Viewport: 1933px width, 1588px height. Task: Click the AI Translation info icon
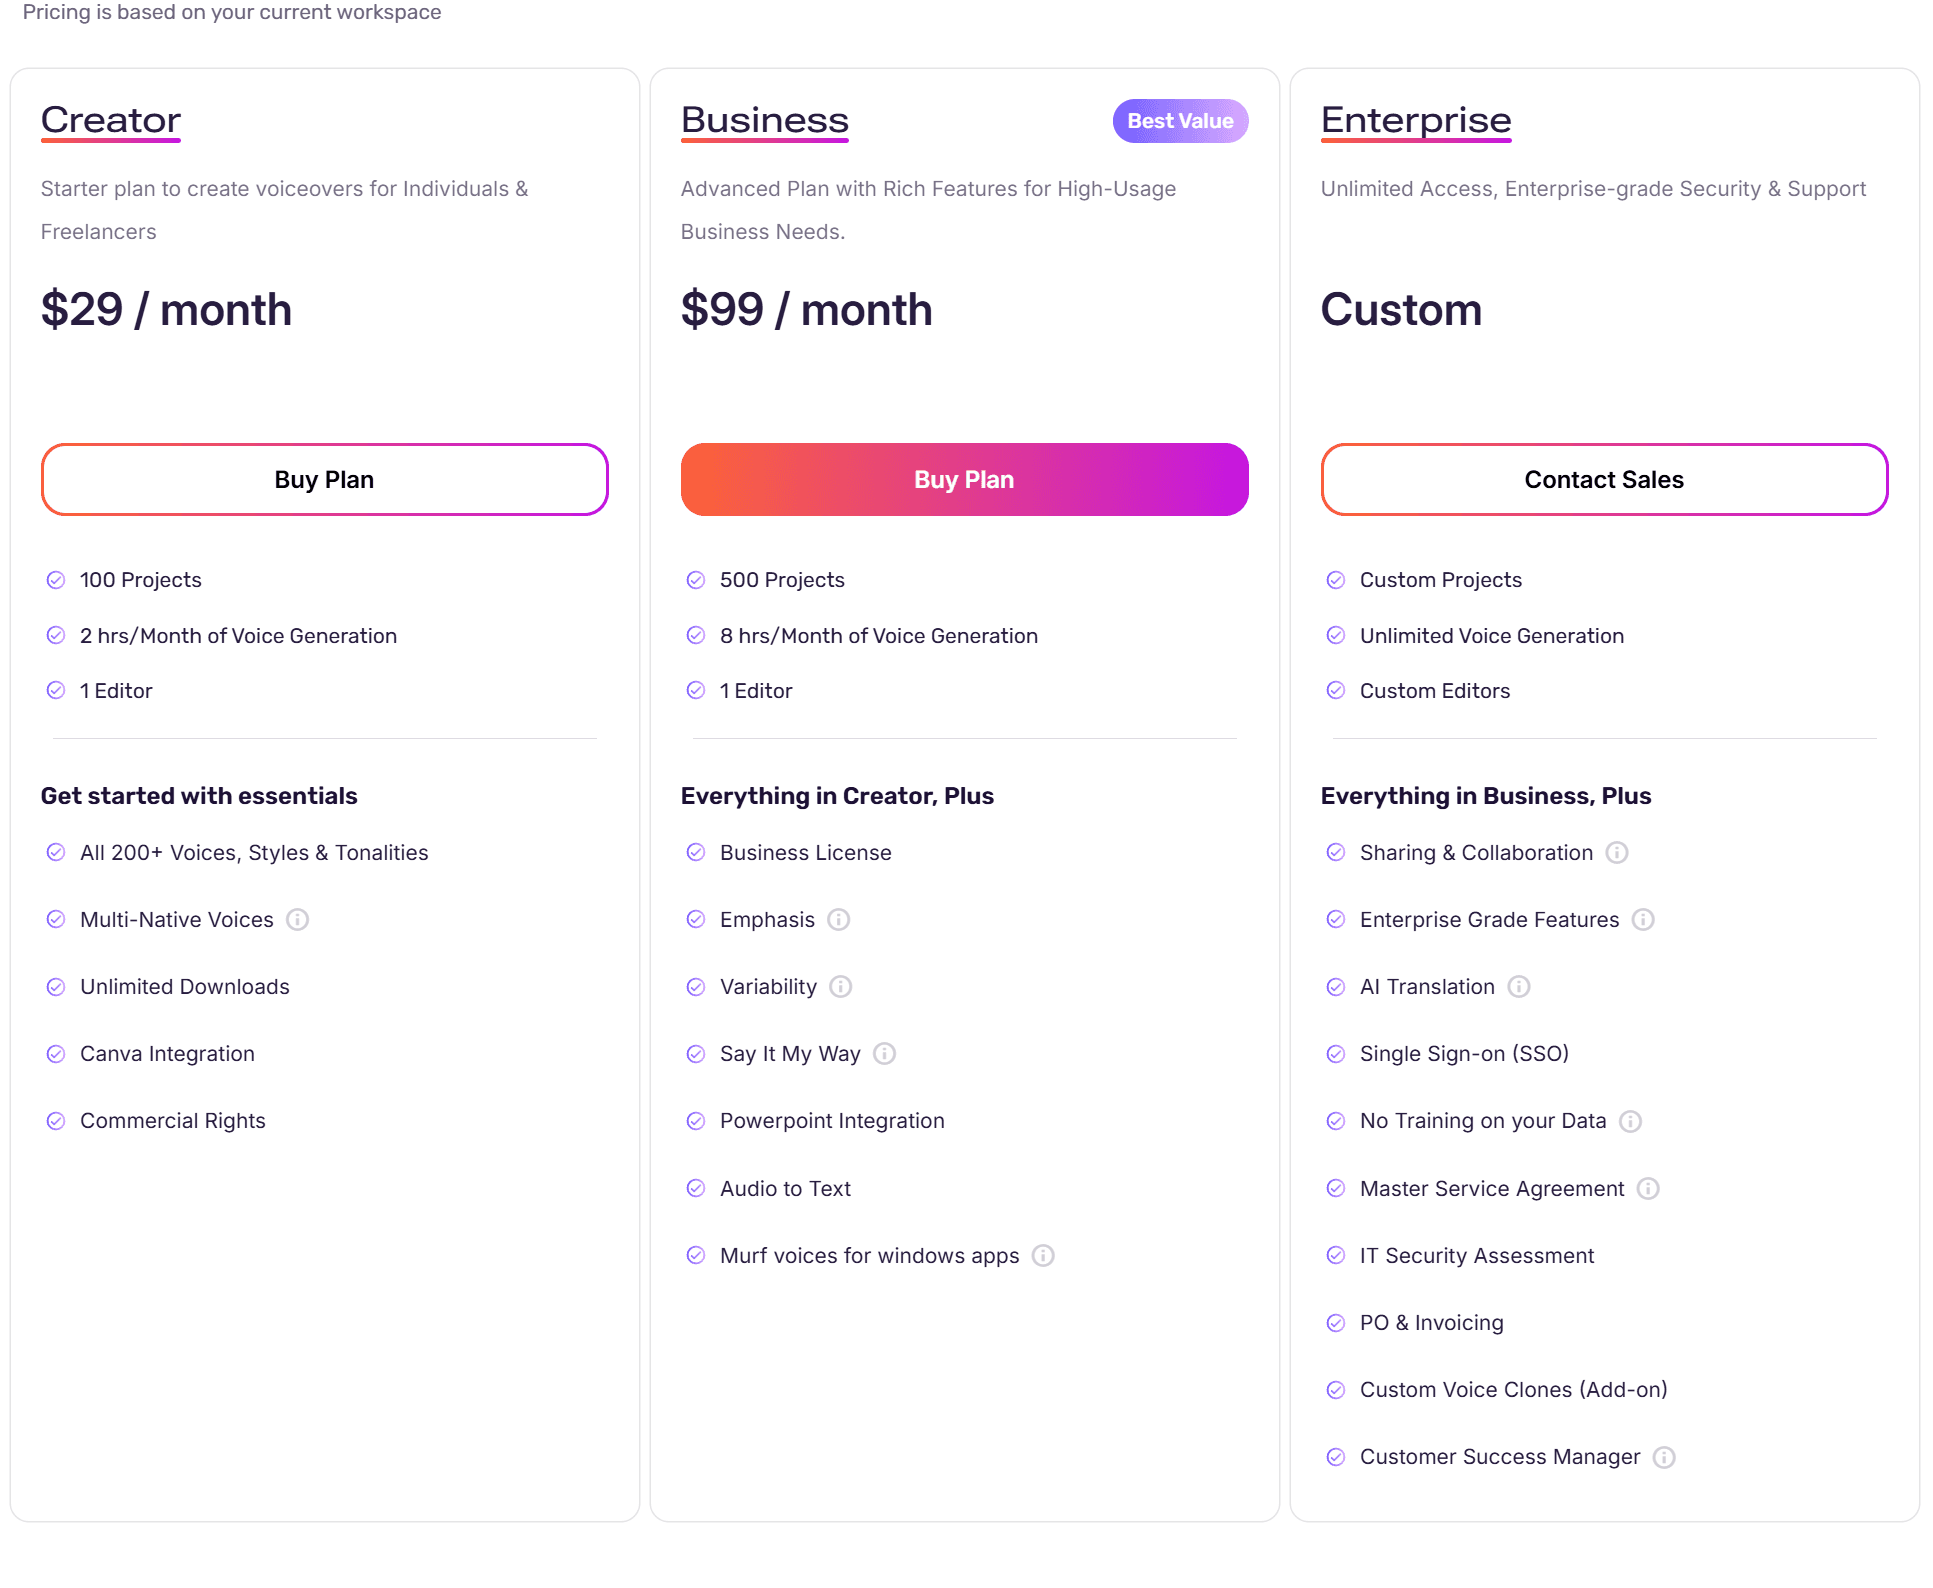(x=1519, y=986)
